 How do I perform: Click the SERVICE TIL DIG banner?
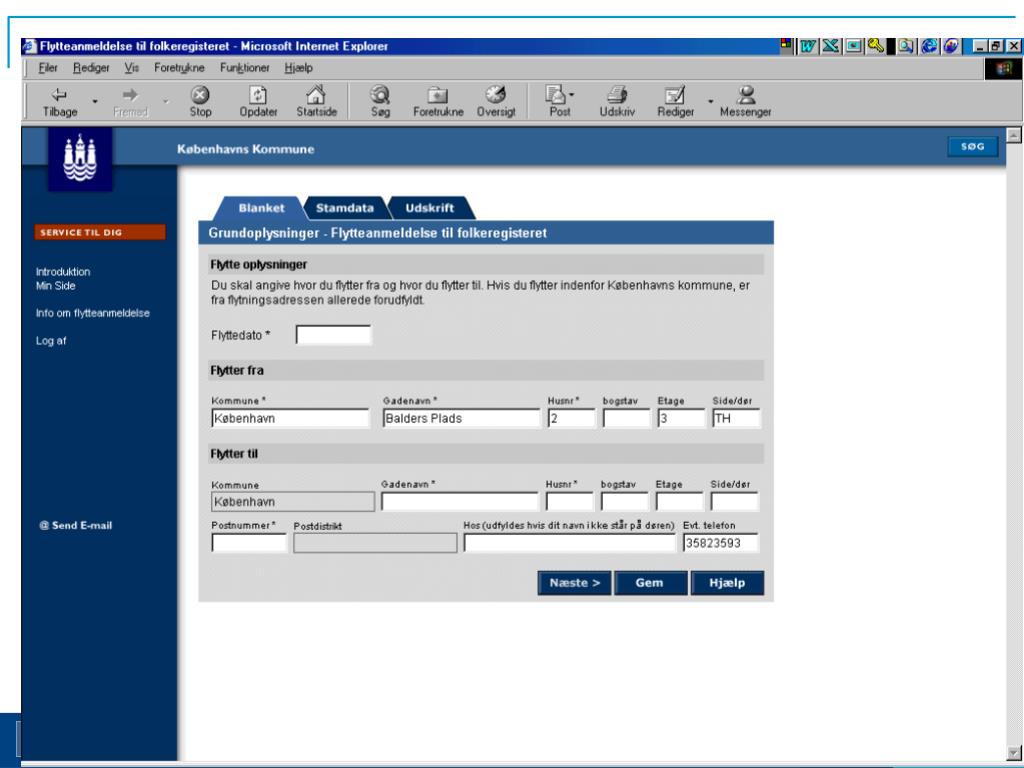click(x=100, y=232)
